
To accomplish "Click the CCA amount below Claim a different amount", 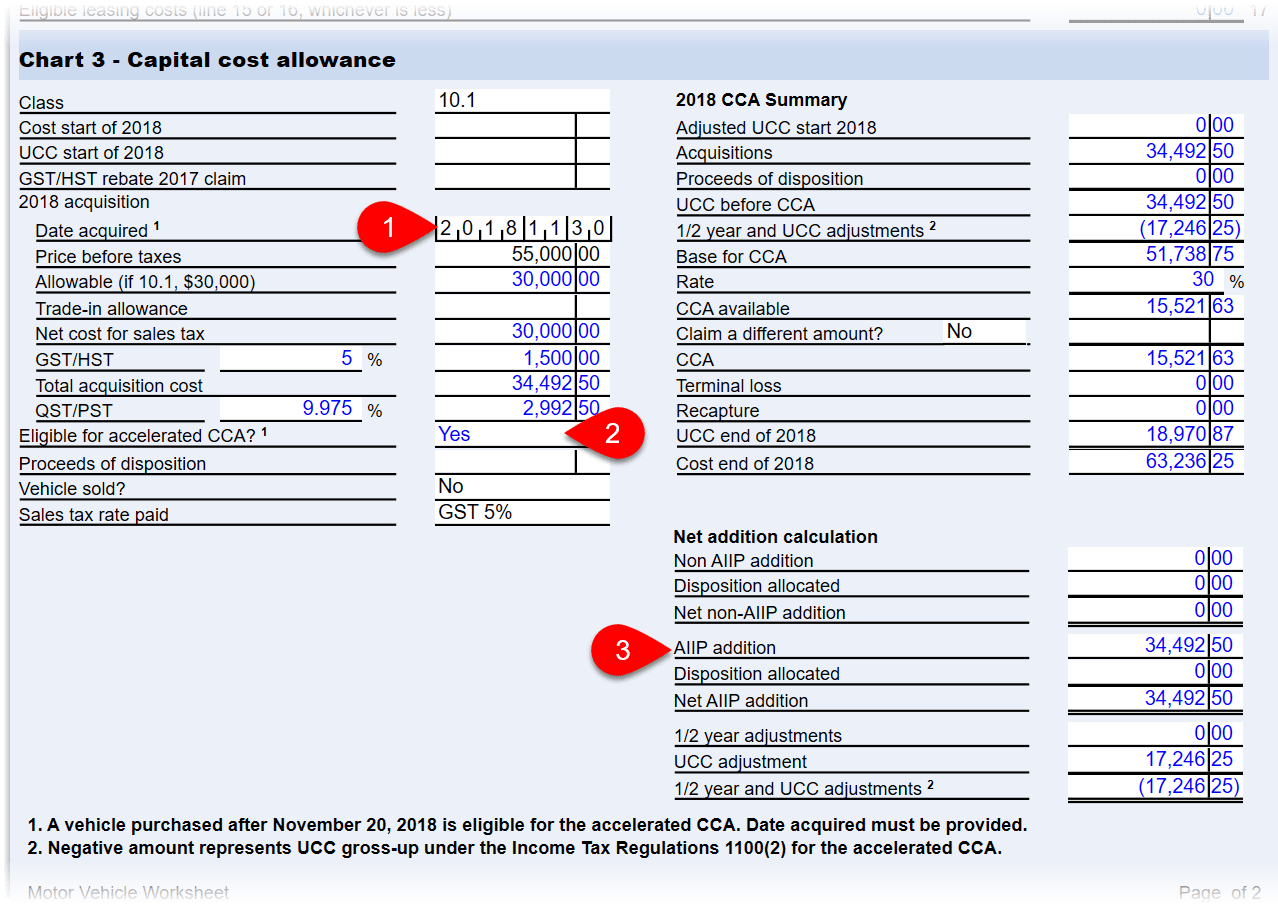I will (x=1156, y=358).
